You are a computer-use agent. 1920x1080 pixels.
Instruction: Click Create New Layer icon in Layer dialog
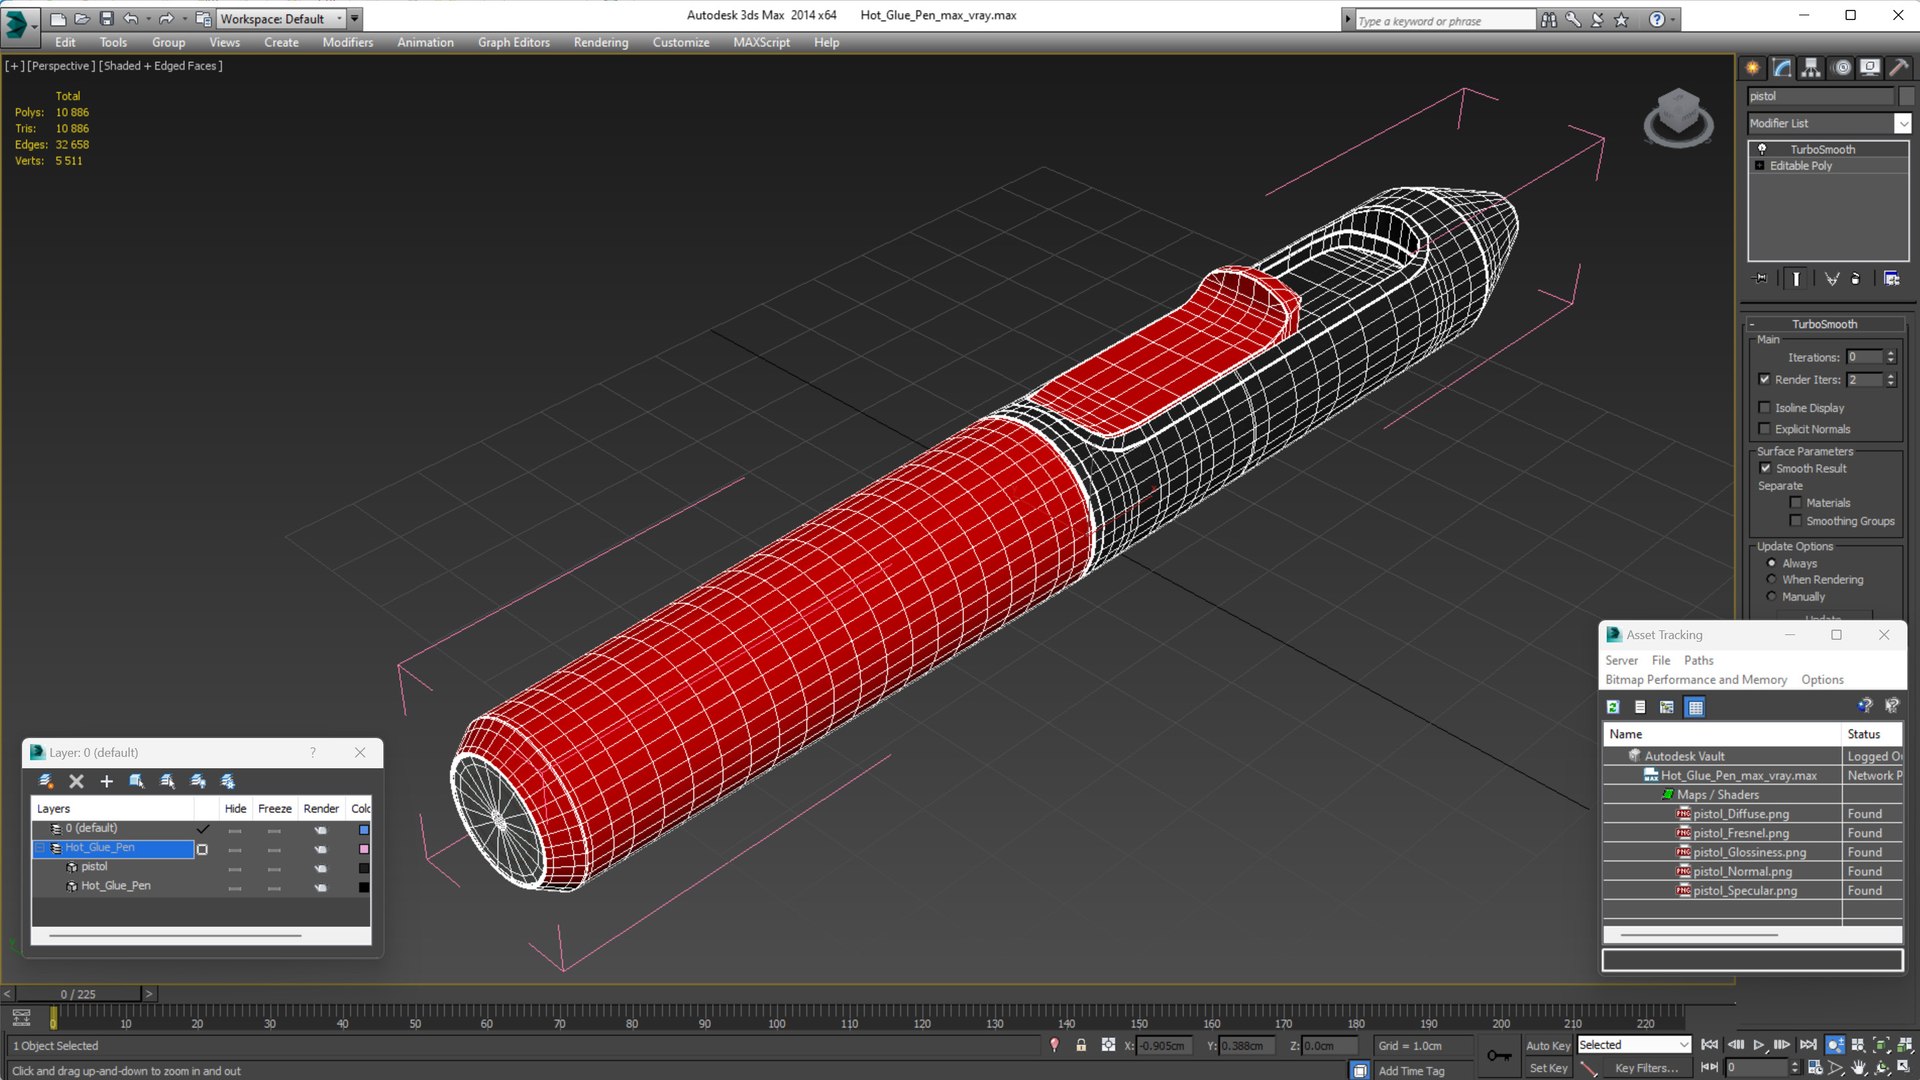click(x=46, y=781)
